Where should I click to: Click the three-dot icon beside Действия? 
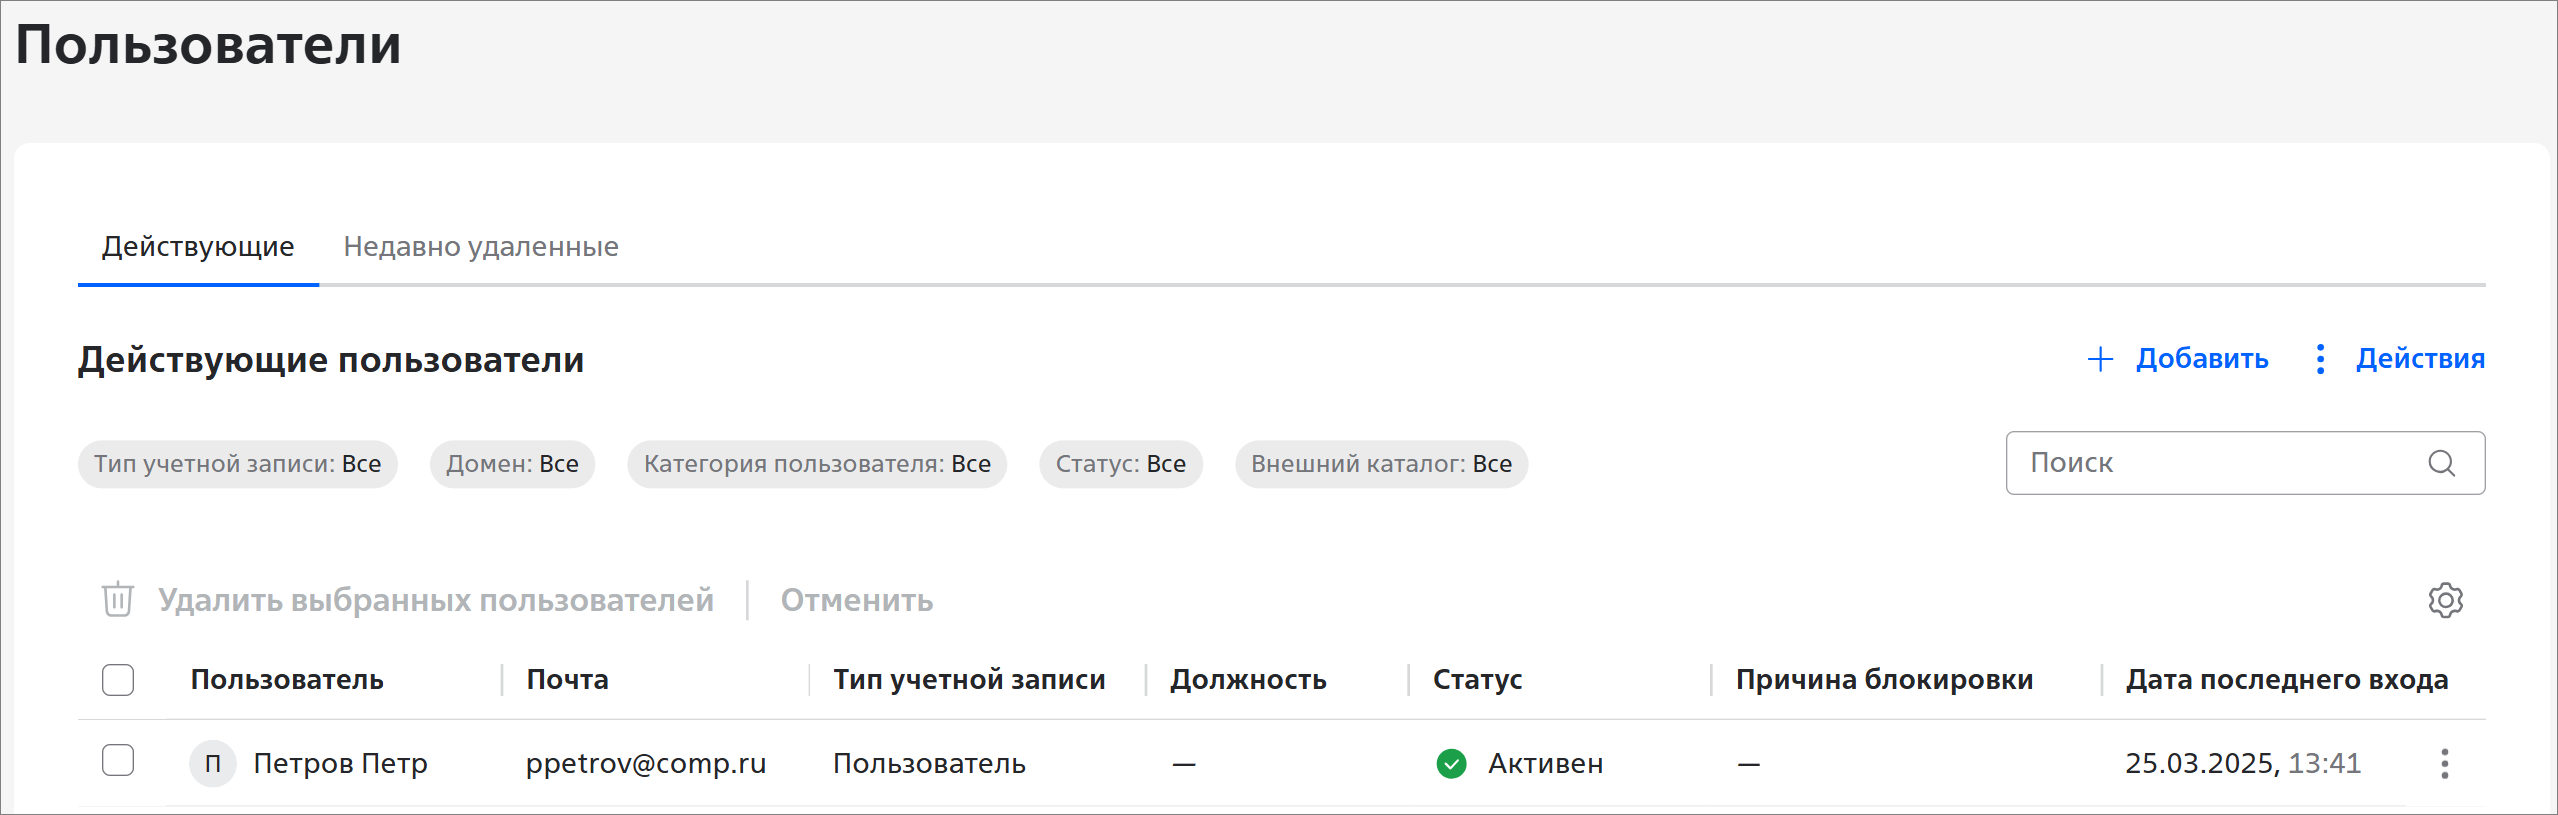2320,359
